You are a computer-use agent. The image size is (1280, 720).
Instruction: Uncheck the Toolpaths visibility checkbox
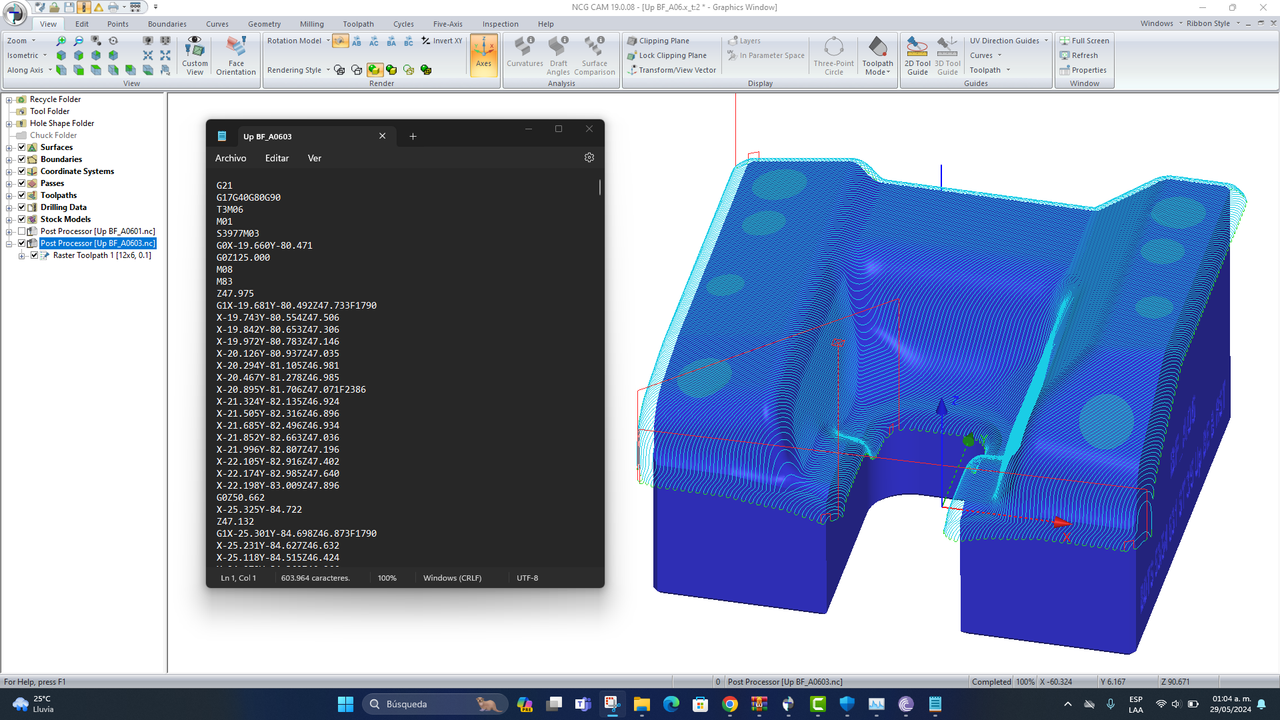coord(21,195)
